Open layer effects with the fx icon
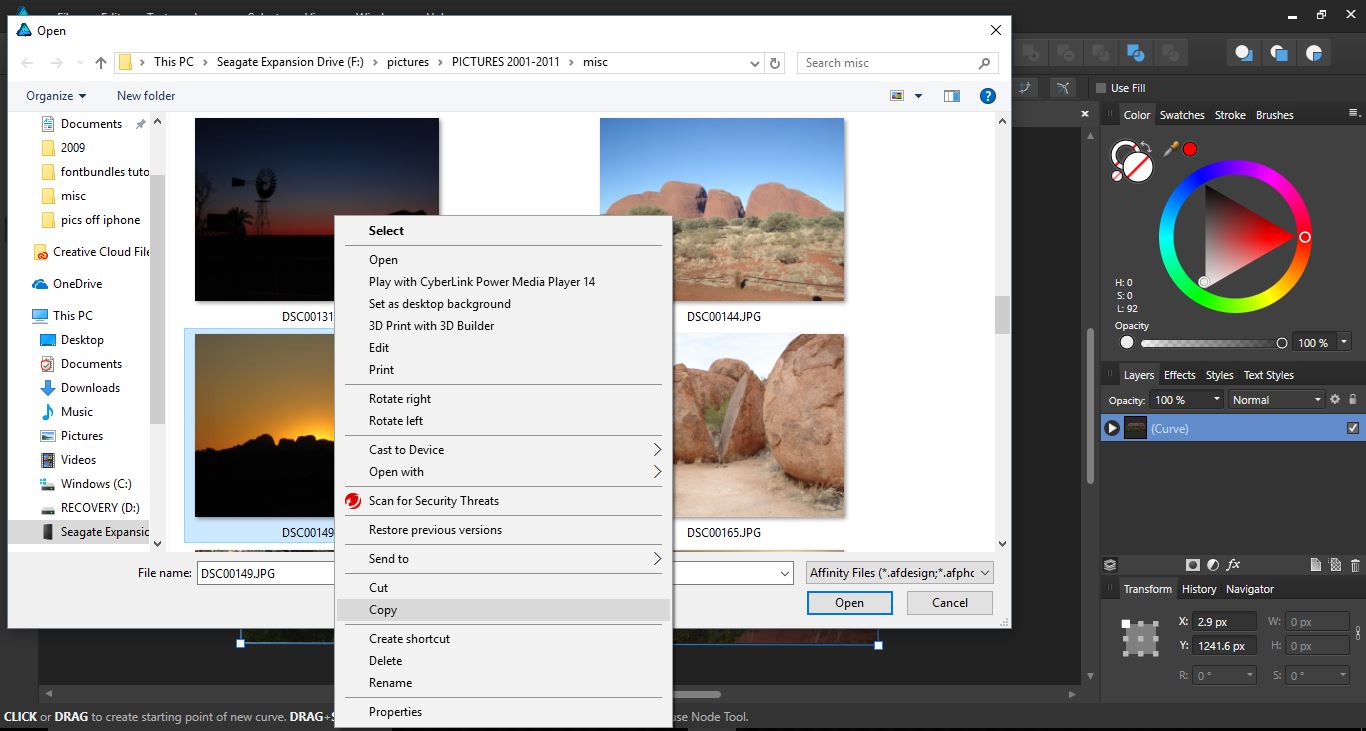 coord(1234,564)
